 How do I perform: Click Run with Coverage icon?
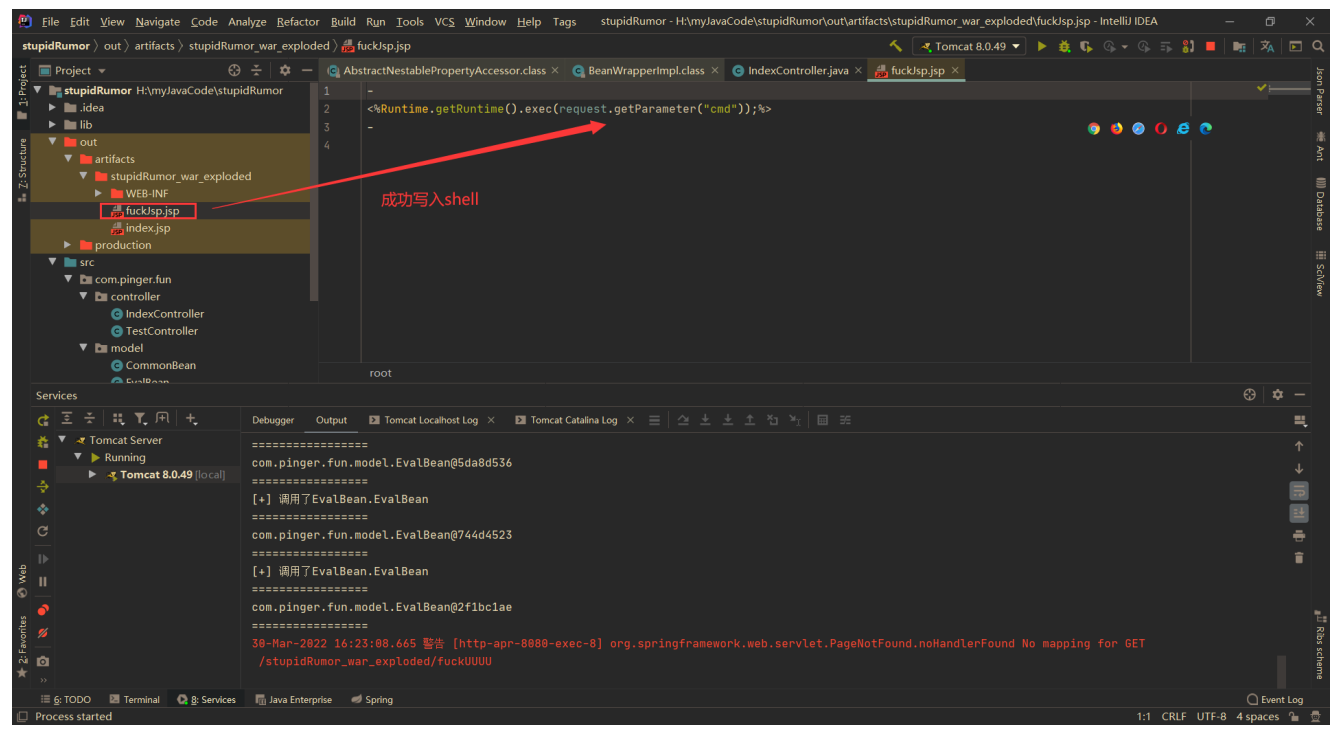click(x=1086, y=46)
